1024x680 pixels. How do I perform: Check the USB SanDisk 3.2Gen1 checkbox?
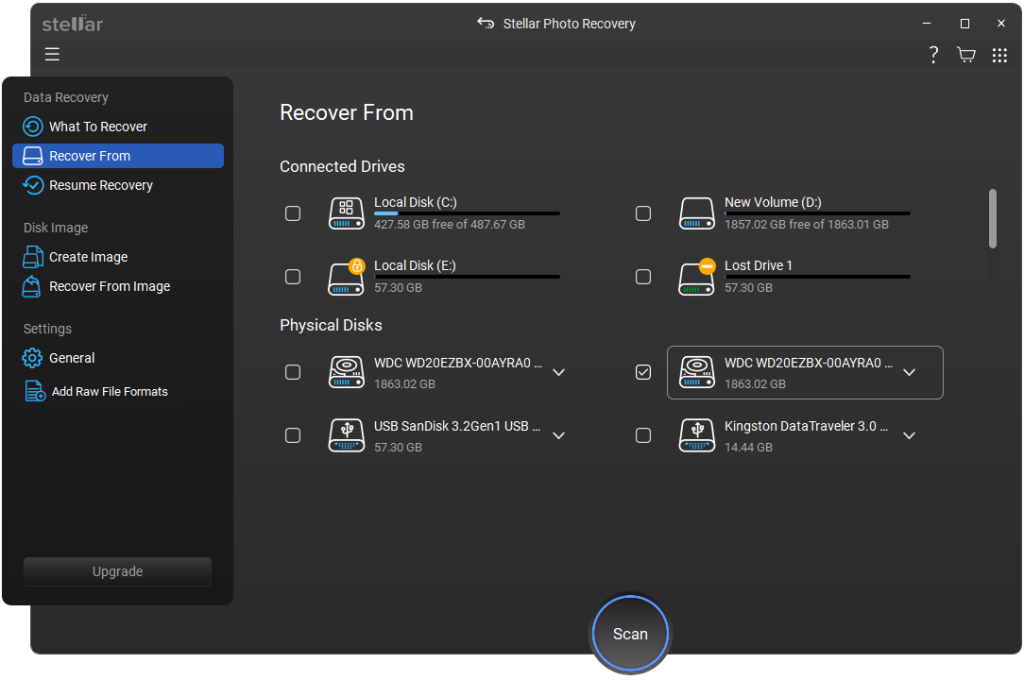point(293,436)
